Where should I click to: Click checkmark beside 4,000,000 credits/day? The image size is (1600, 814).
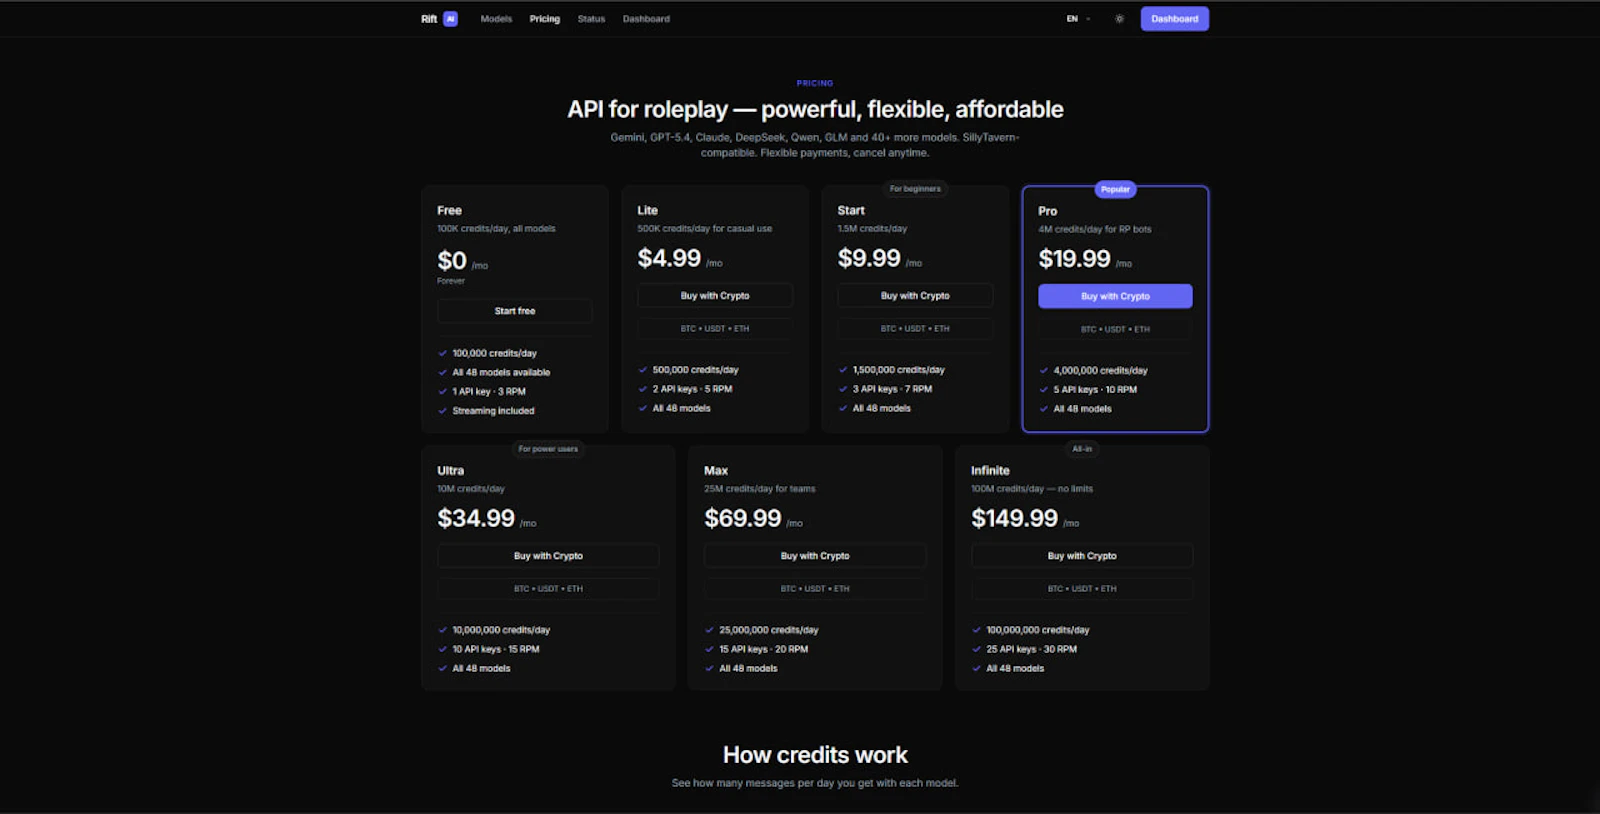(x=1043, y=371)
